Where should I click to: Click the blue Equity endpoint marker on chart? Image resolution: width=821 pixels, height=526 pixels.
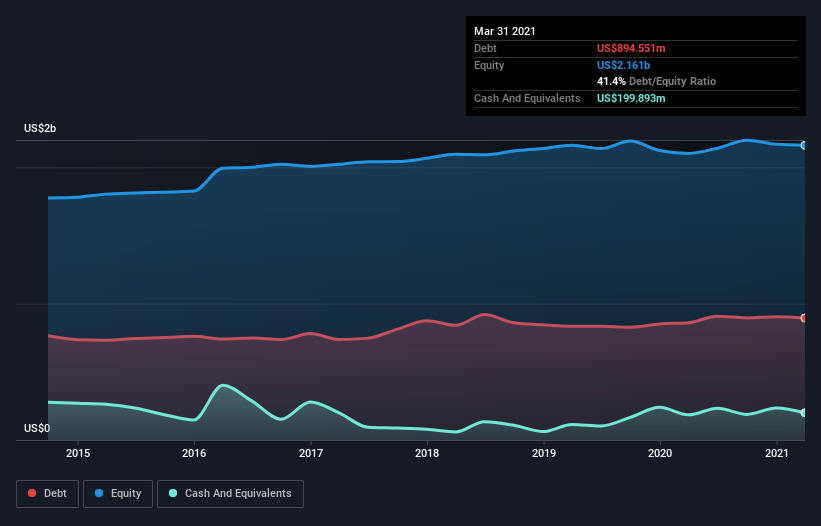tap(803, 145)
